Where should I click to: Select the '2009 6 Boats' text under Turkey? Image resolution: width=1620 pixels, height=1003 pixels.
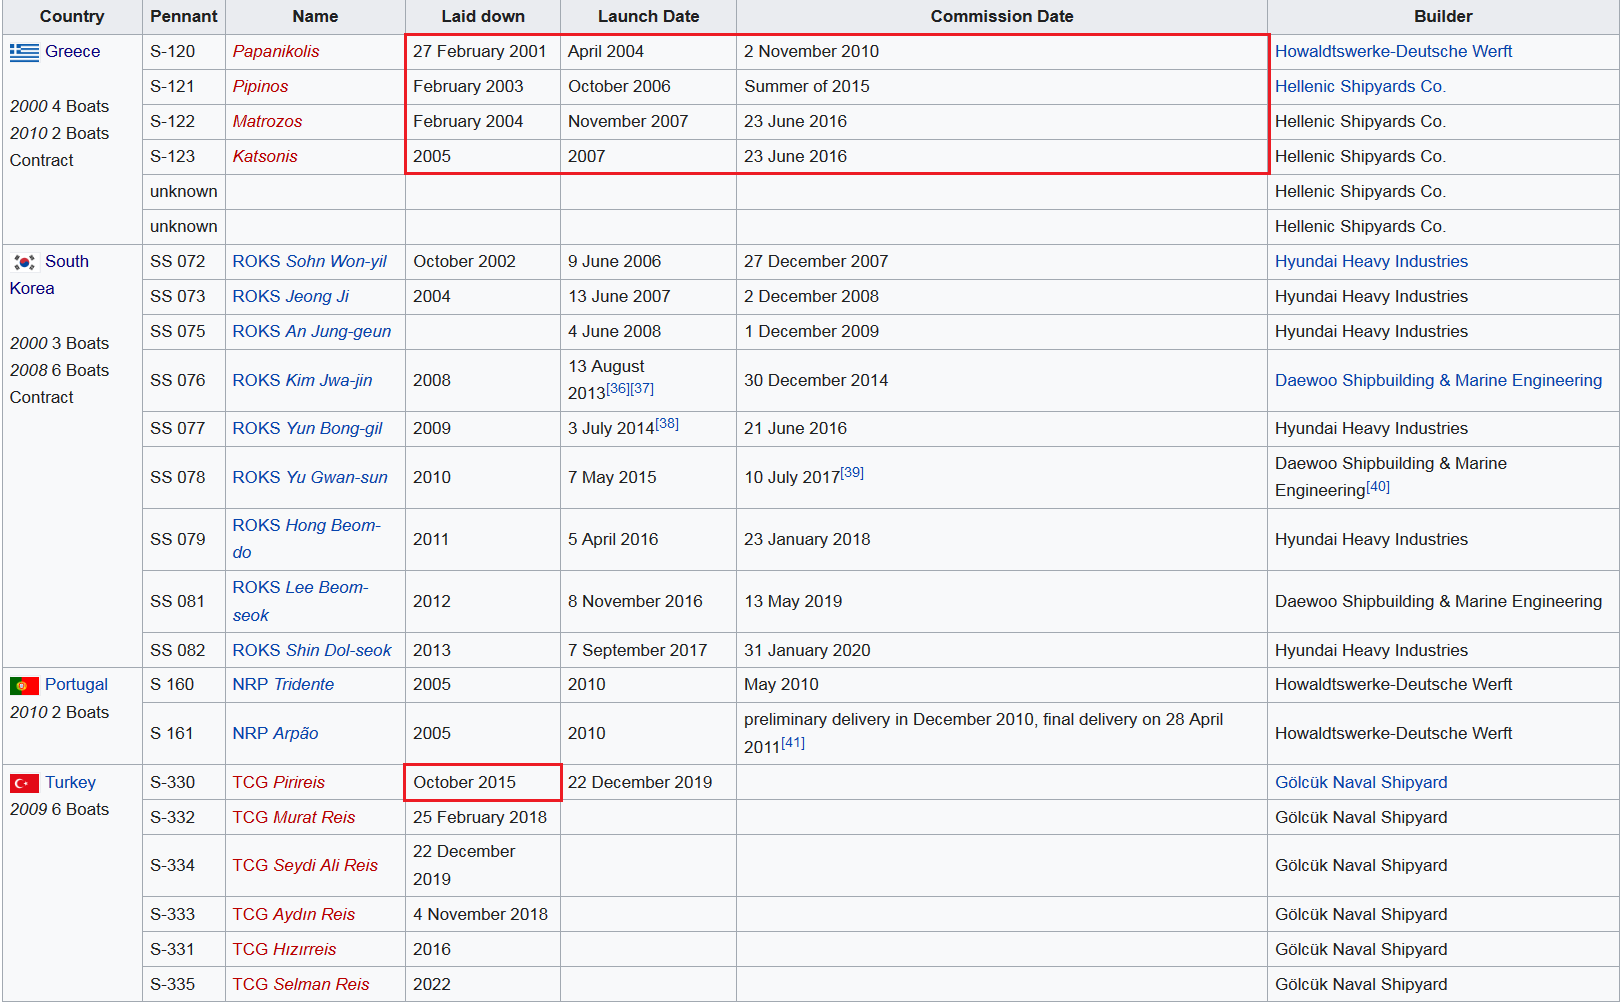(x=60, y=810)
